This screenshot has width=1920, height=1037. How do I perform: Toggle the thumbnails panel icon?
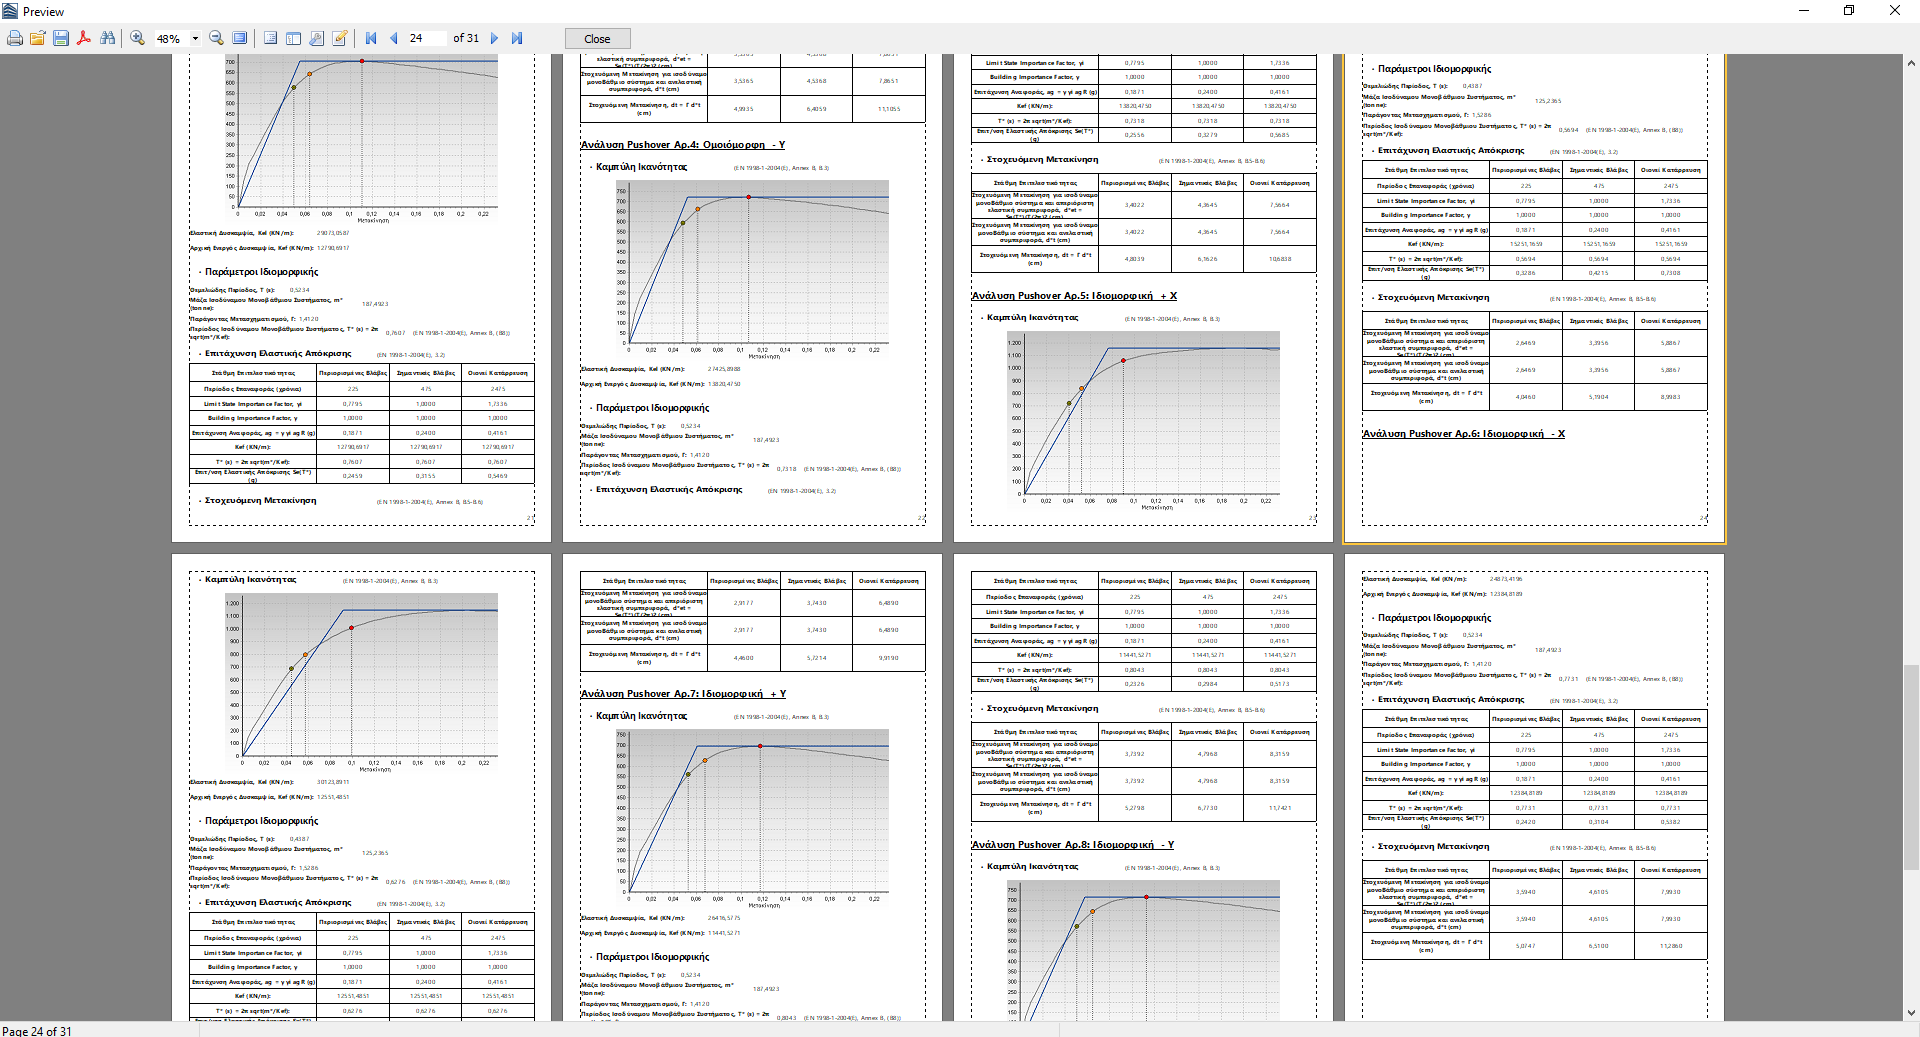293,38
